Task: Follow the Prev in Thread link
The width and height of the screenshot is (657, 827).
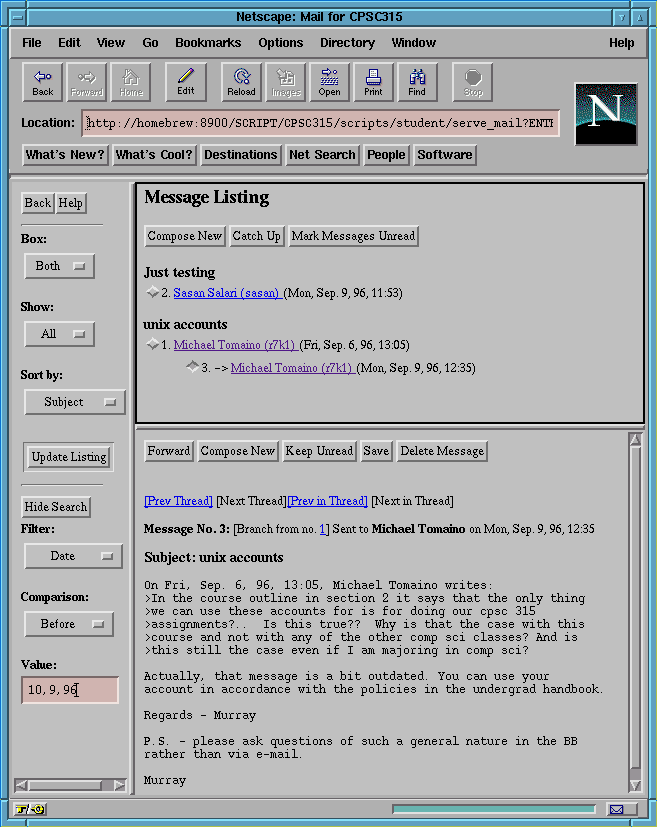Action: 327,501
